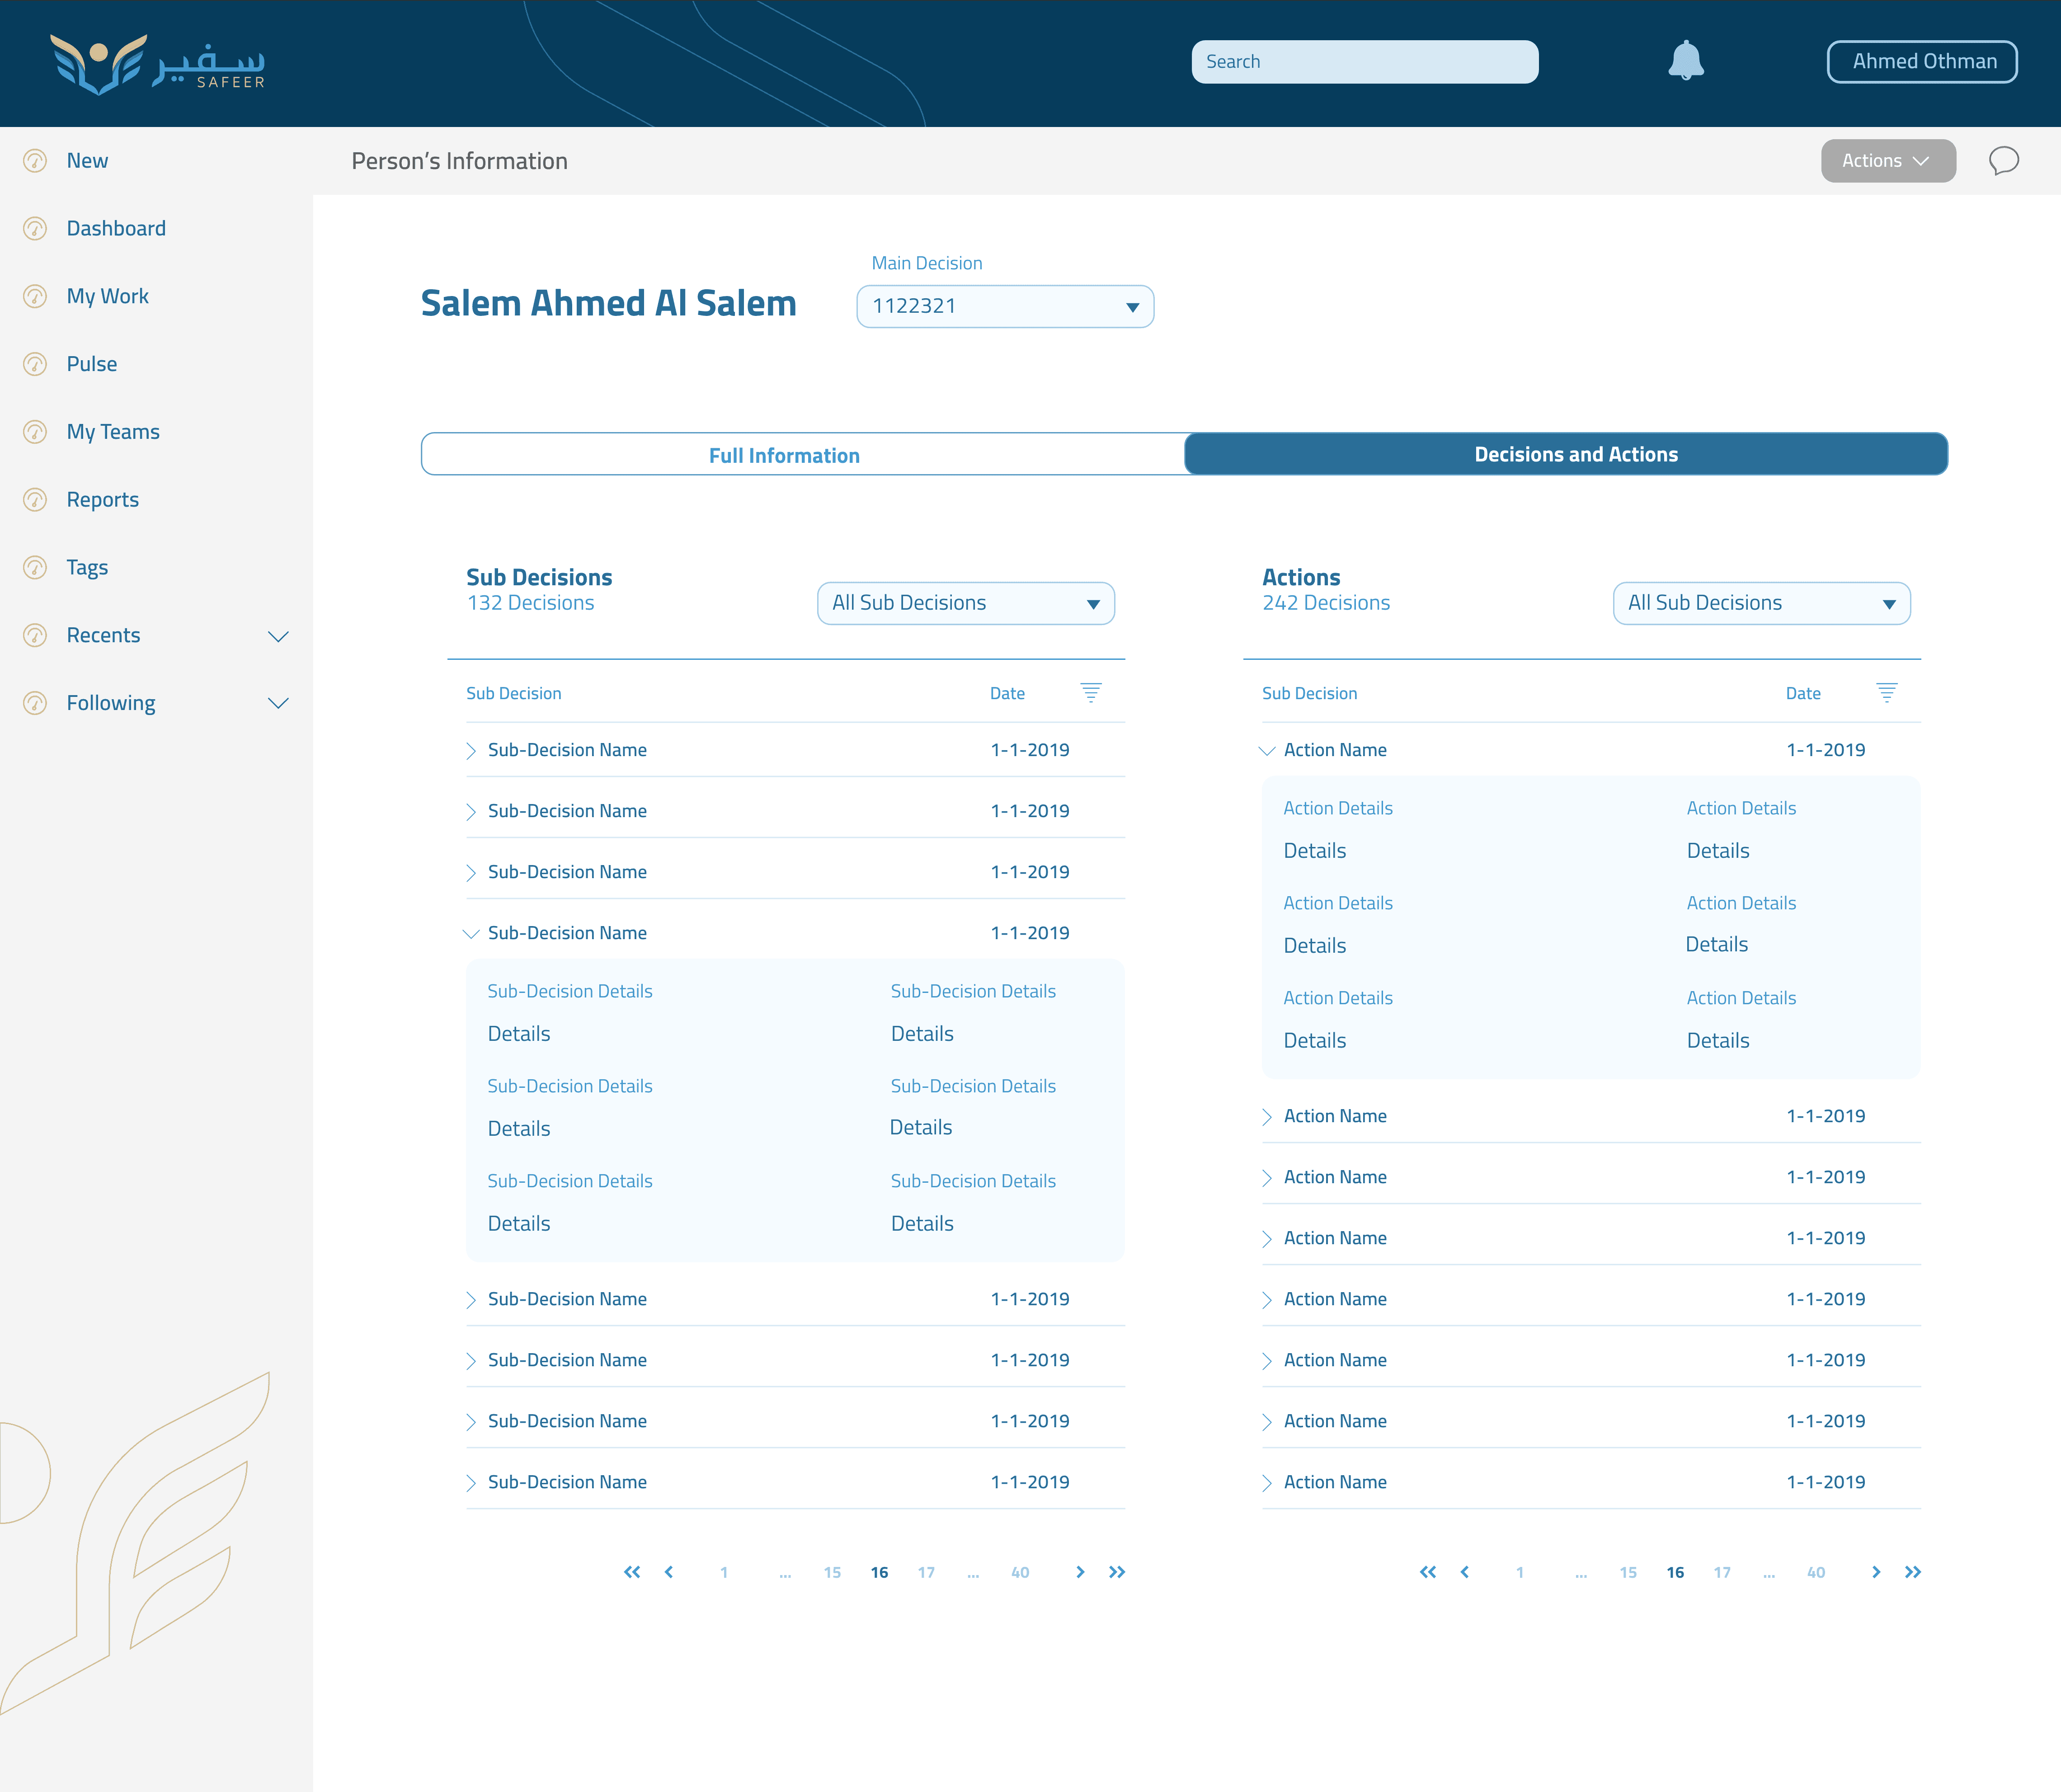The image size is (2061, 1792).
Task: Click the Sub Decisions table filter icon
Action: [x=1090, y=692]
